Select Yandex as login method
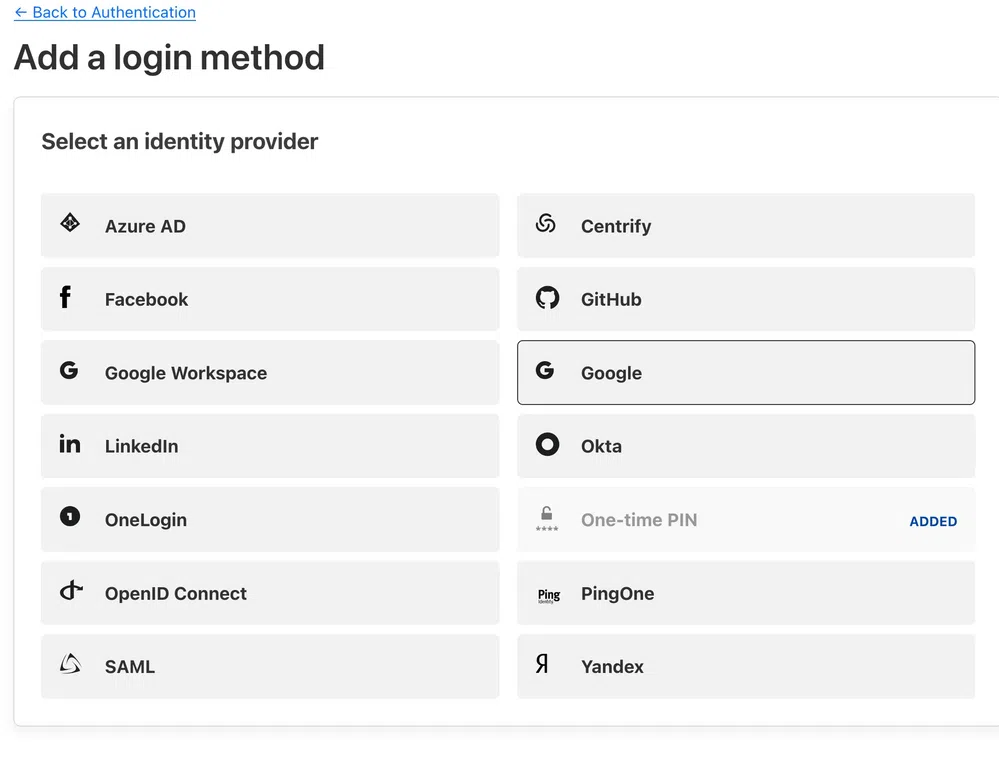 click(746, 666)
